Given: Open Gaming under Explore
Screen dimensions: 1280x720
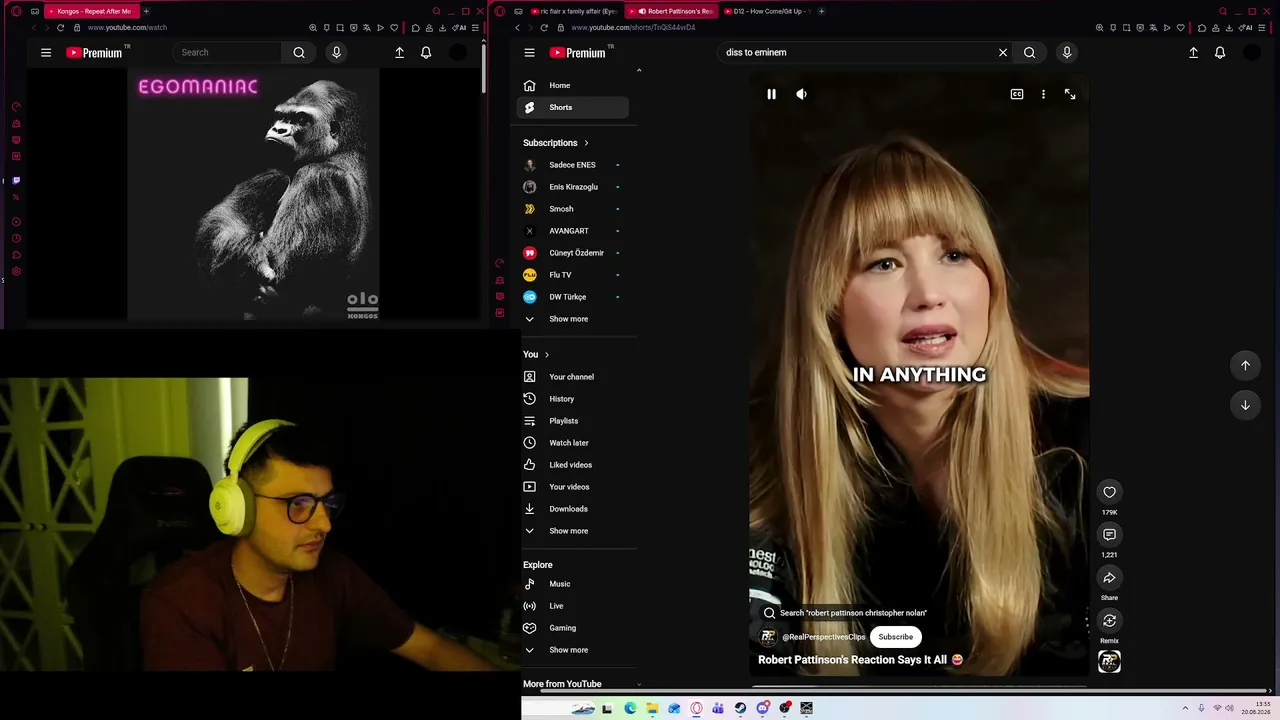Looking at the screenshot, I should click(x=573, y=628).
